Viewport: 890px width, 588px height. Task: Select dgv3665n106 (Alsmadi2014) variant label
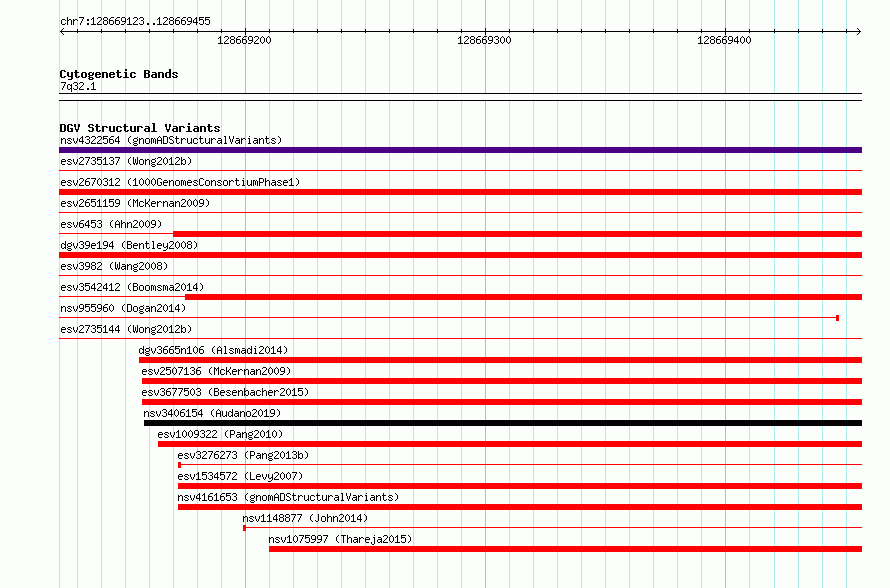pos(213,350)
